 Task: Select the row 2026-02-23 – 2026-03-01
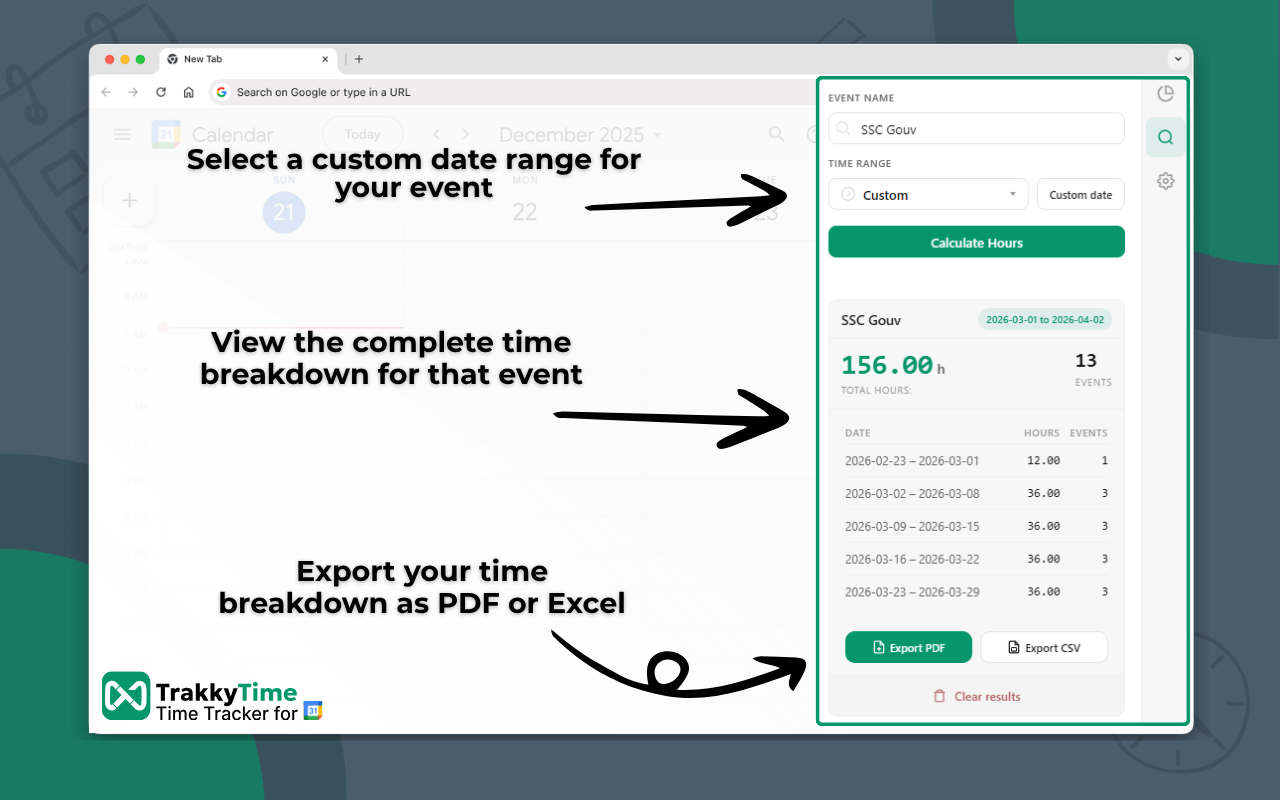[x=976, y=461]
